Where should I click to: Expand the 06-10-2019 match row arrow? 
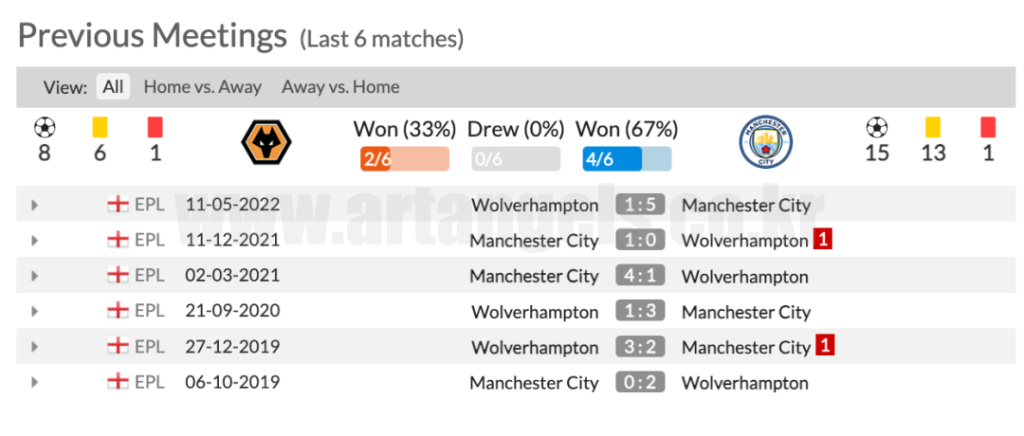(x=35, y=382)
